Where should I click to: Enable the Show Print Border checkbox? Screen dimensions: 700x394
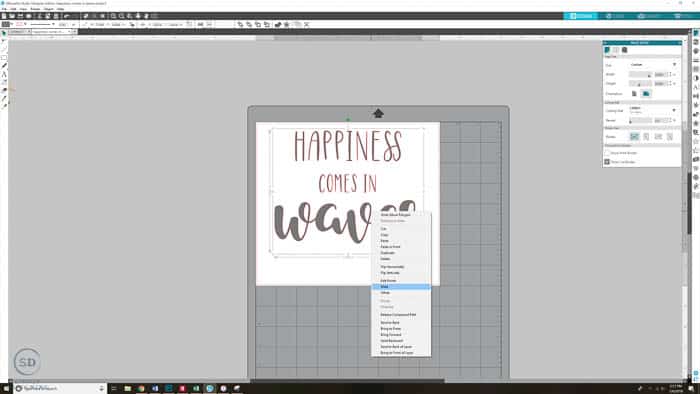pos(607,153)
